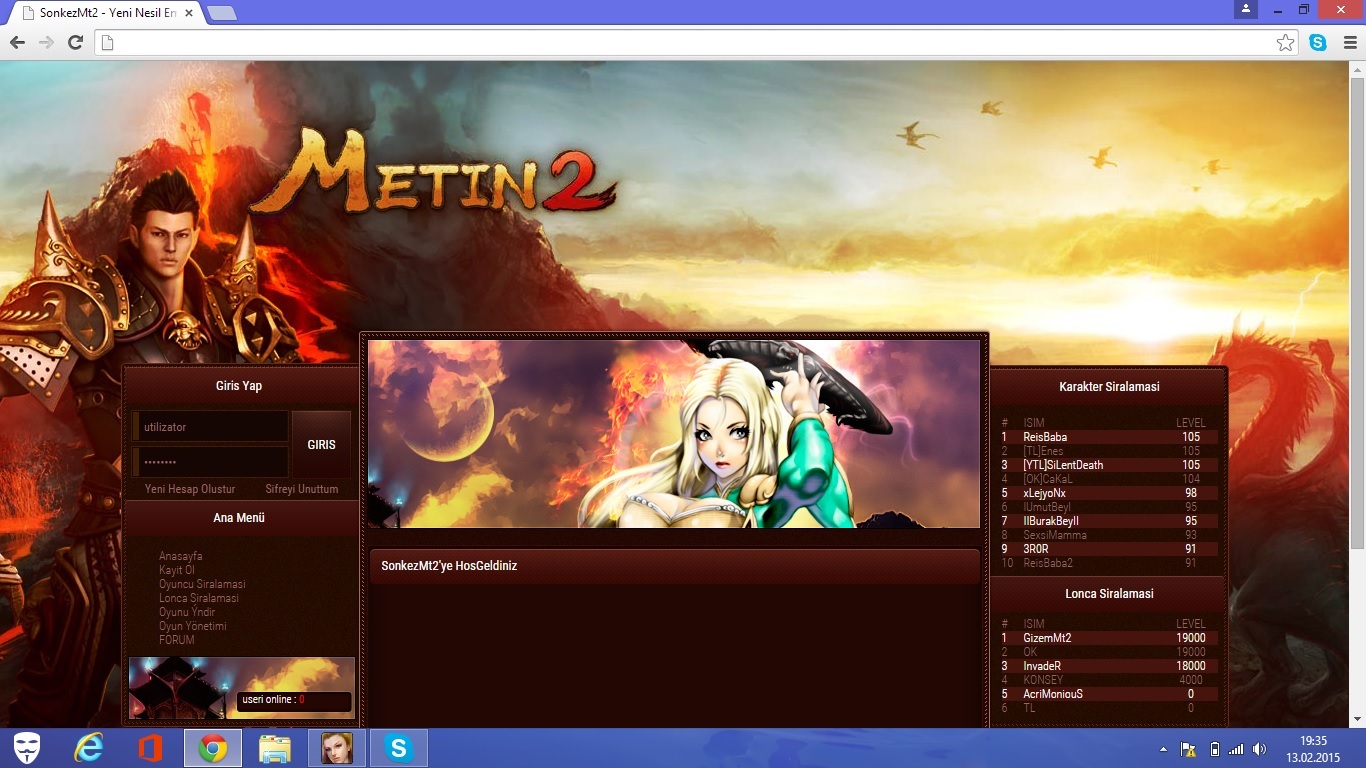This screenshot has height=768, width=1366.
Task: Go back with the browser back arrow
Action: (x=17, y=42)
